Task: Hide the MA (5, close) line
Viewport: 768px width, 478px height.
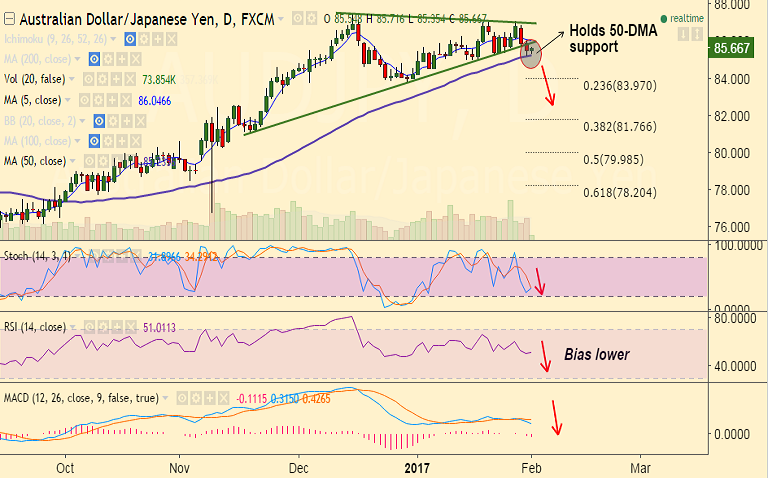Action: [x=84, y=100]
